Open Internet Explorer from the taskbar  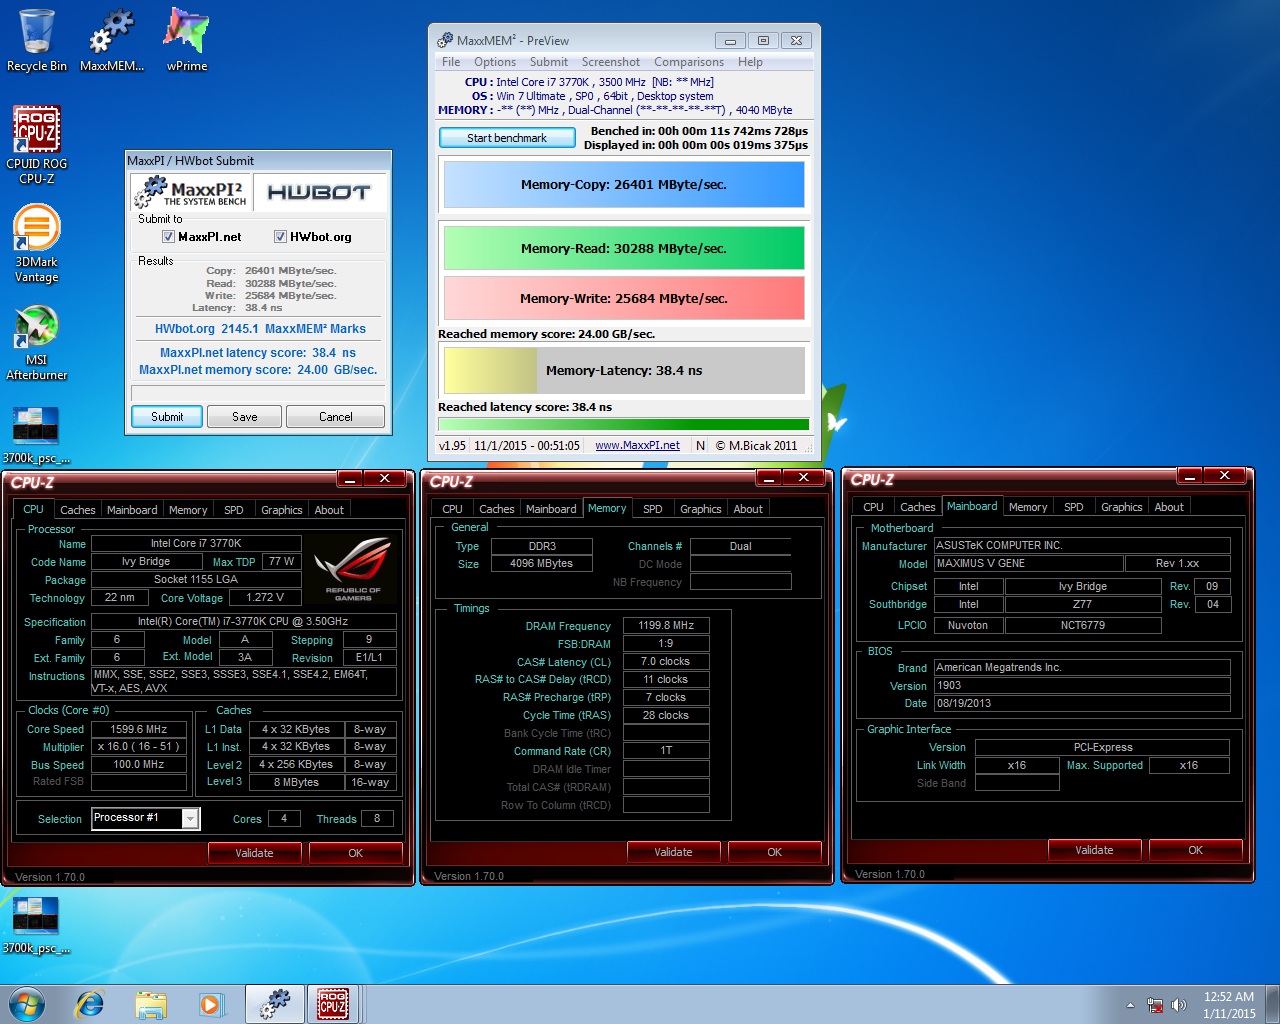point(90,1004)
